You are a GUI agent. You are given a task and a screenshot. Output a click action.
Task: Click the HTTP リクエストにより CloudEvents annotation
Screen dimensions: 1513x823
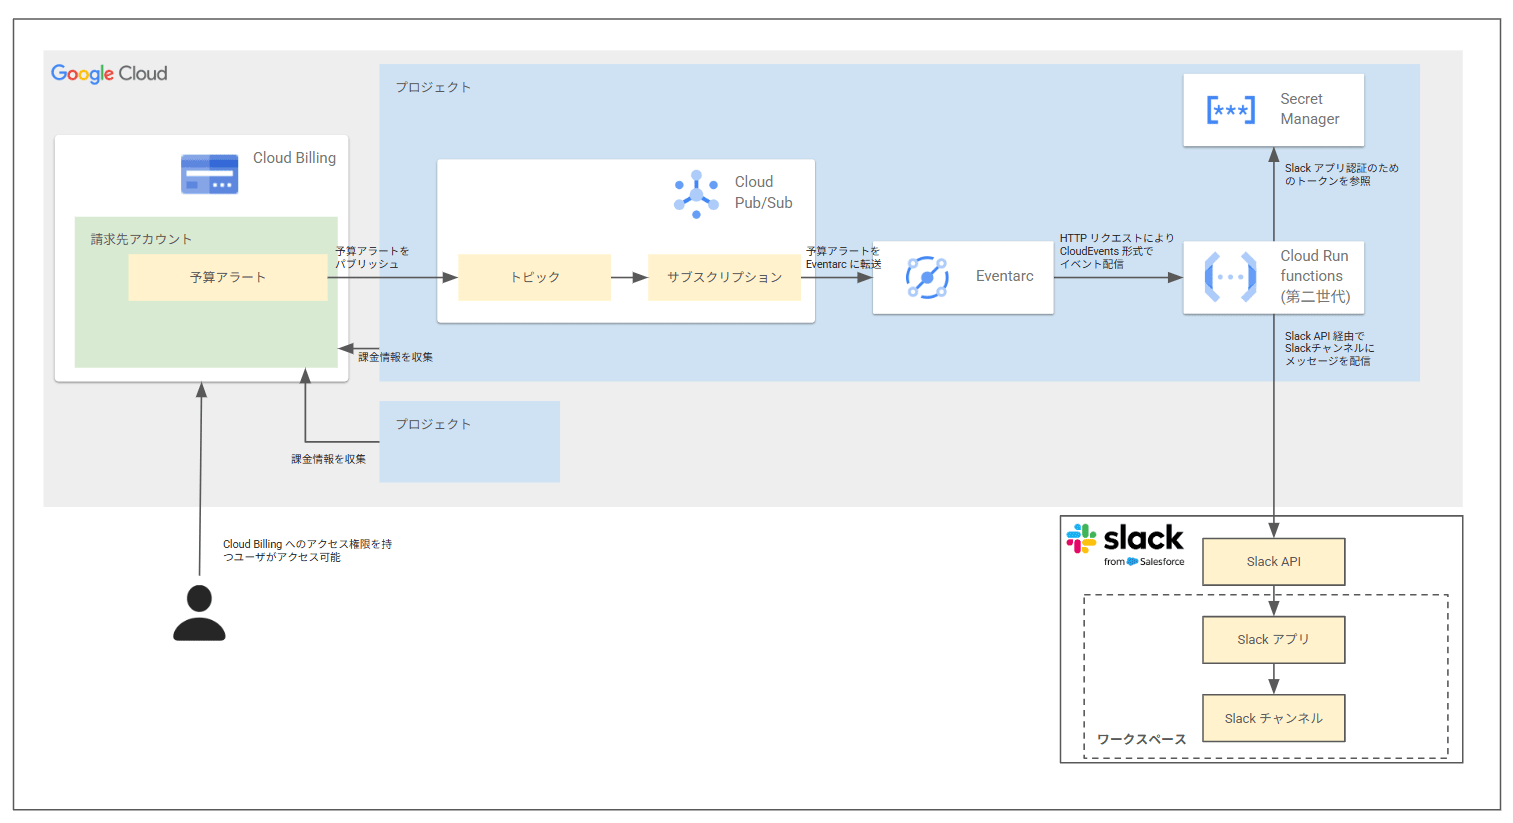pos(1116,251)
